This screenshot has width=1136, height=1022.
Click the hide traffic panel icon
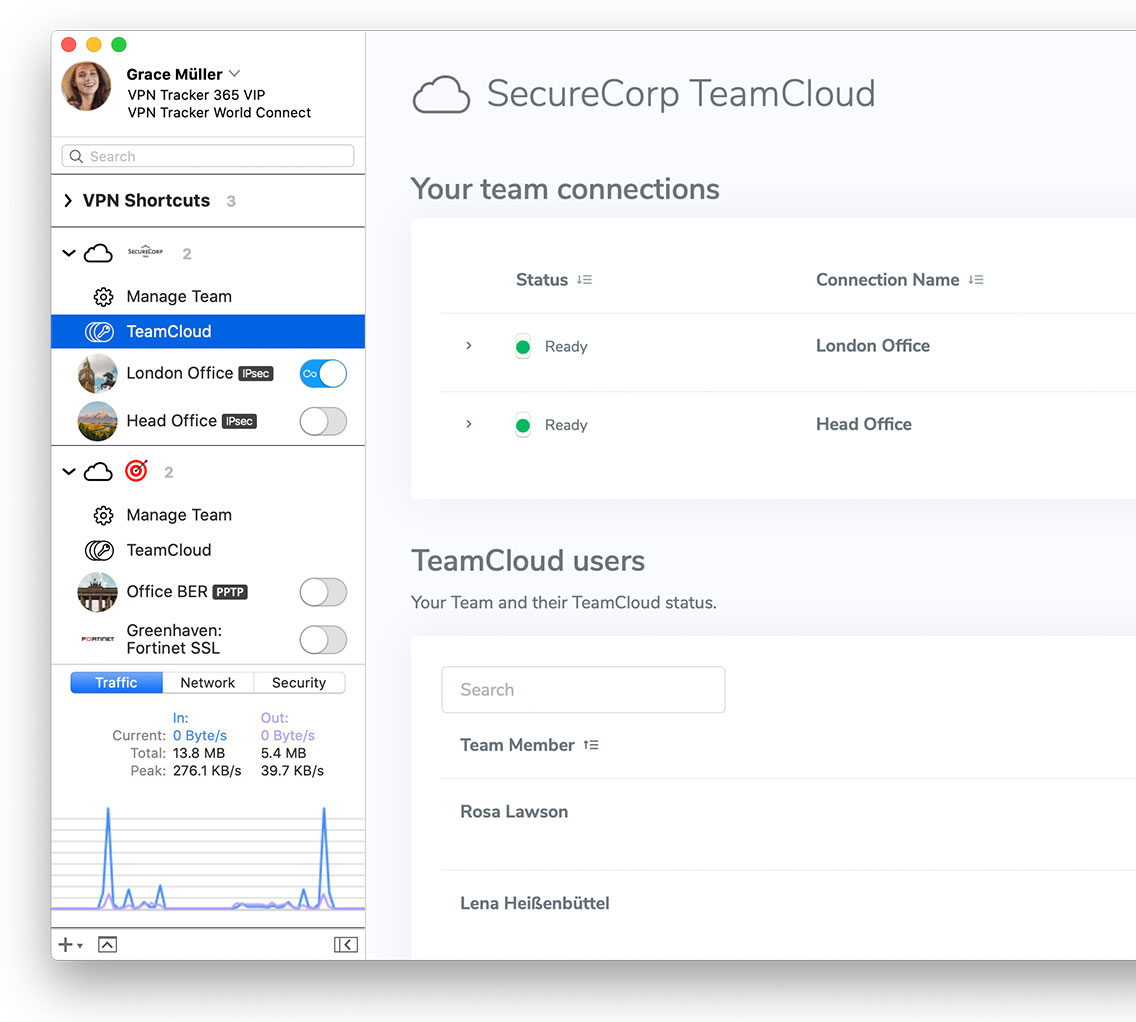(107, 944)
